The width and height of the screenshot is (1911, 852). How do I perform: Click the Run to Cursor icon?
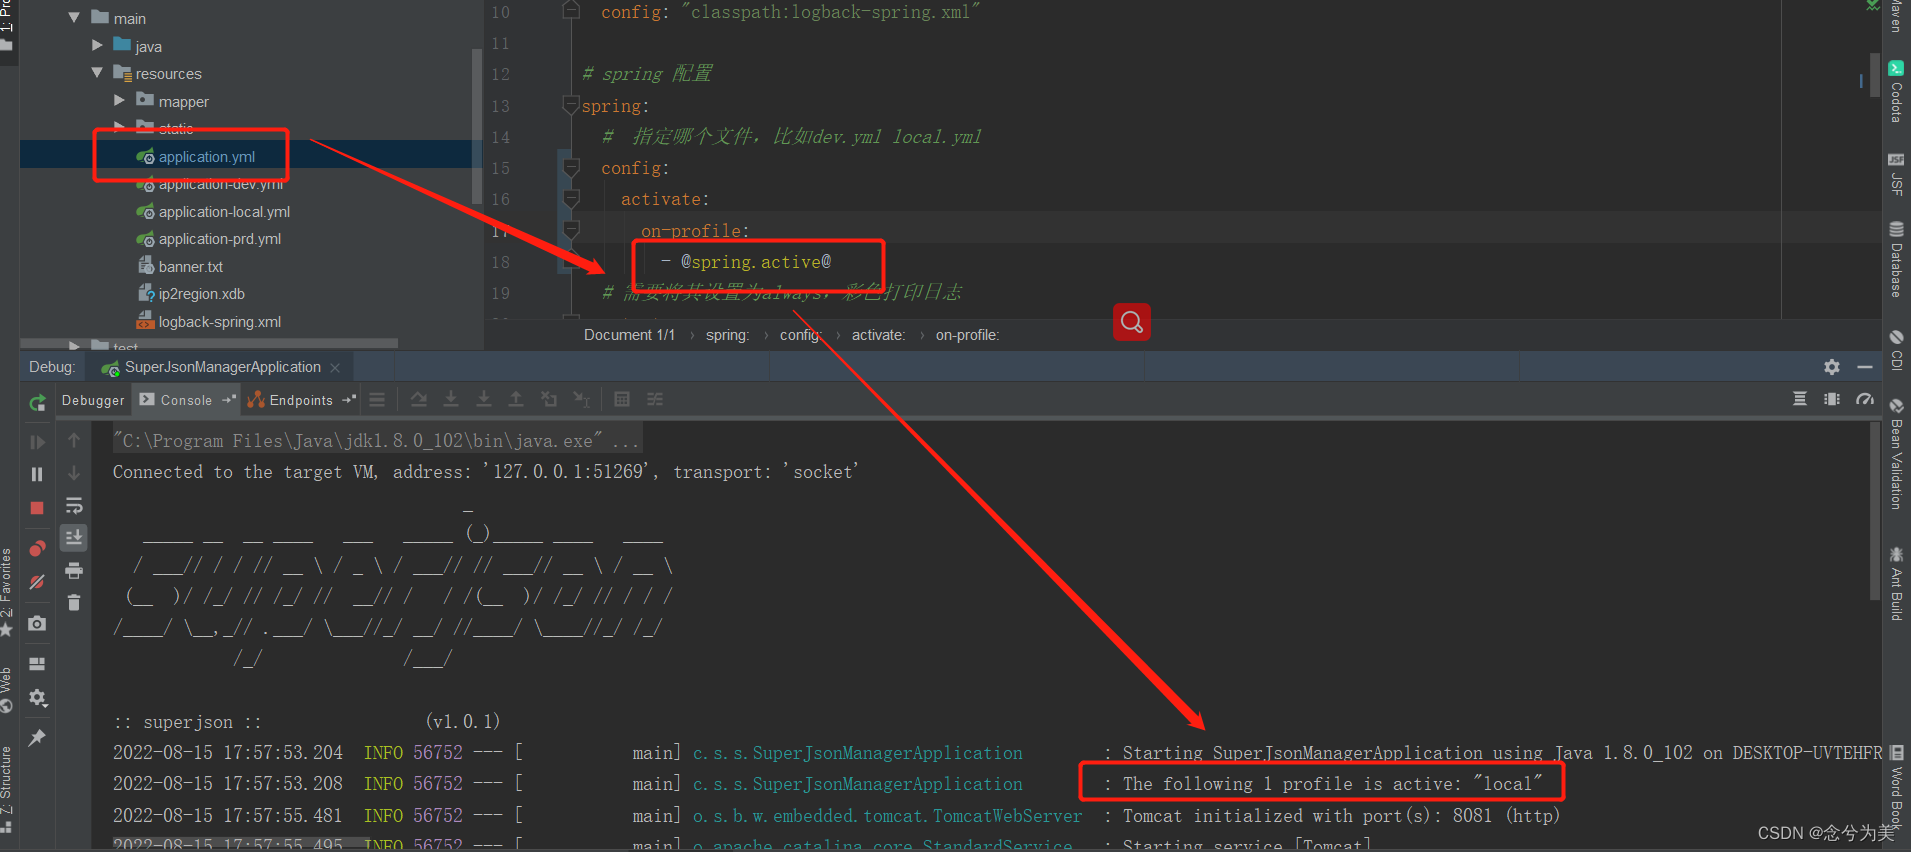[582, 400]
